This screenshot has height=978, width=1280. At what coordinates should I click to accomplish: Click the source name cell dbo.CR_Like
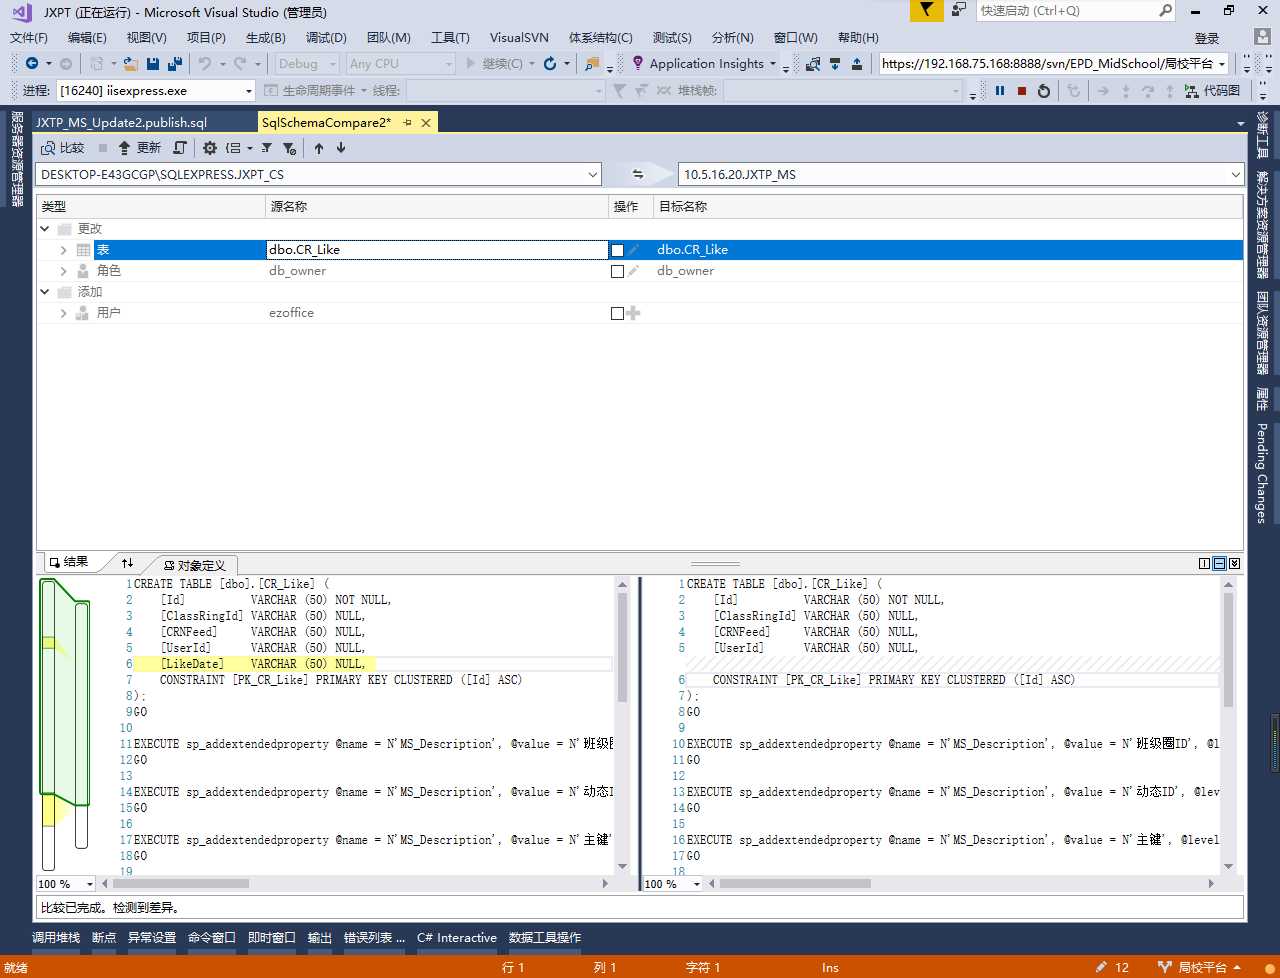(437, 250)
